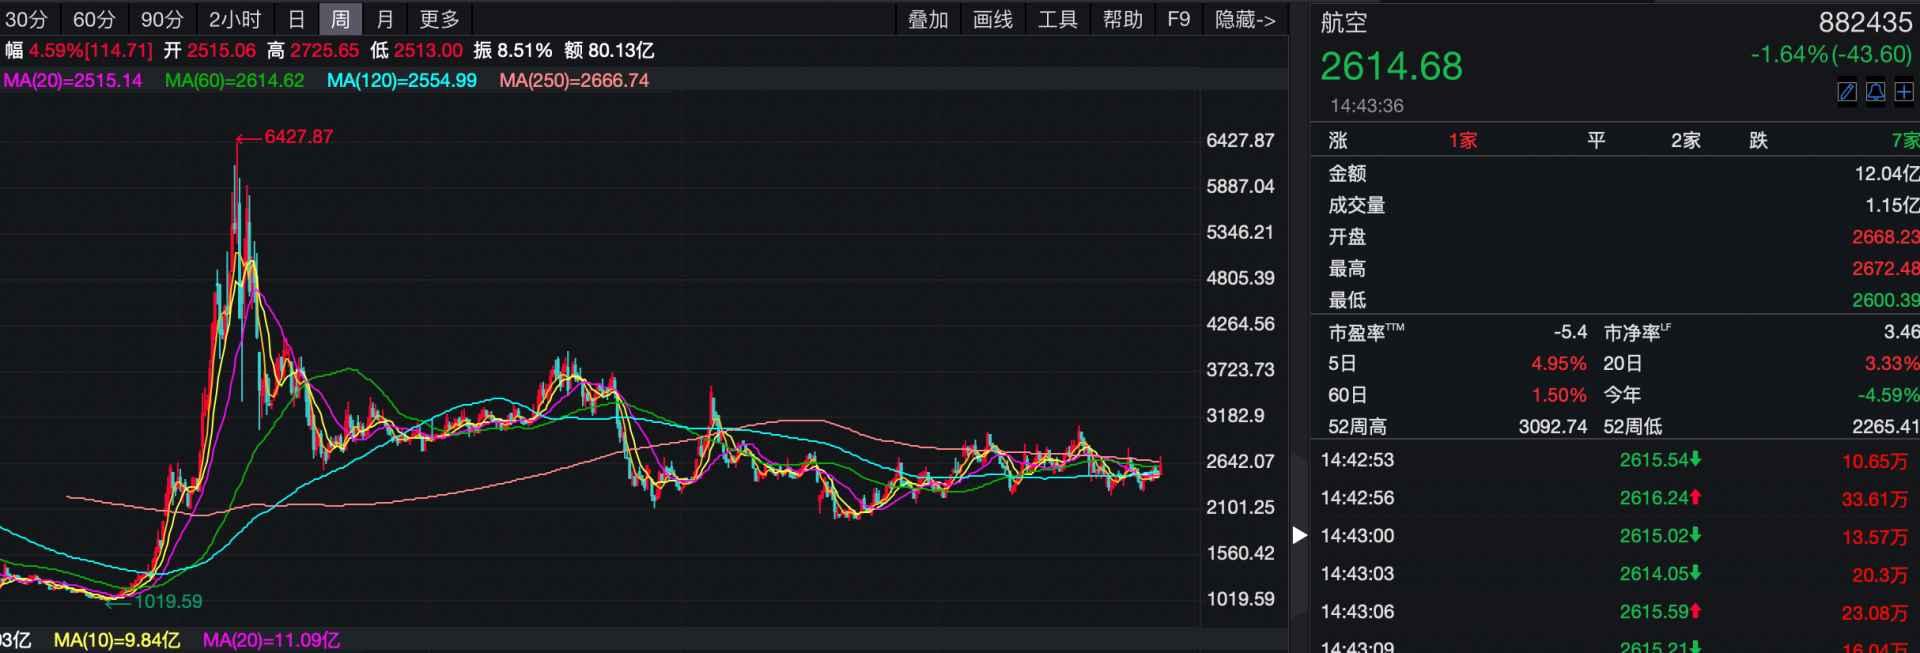The height and width of the screenshot is (653, 1920).
Task: Switch to 日 daily chart
Action: [296, 19]
